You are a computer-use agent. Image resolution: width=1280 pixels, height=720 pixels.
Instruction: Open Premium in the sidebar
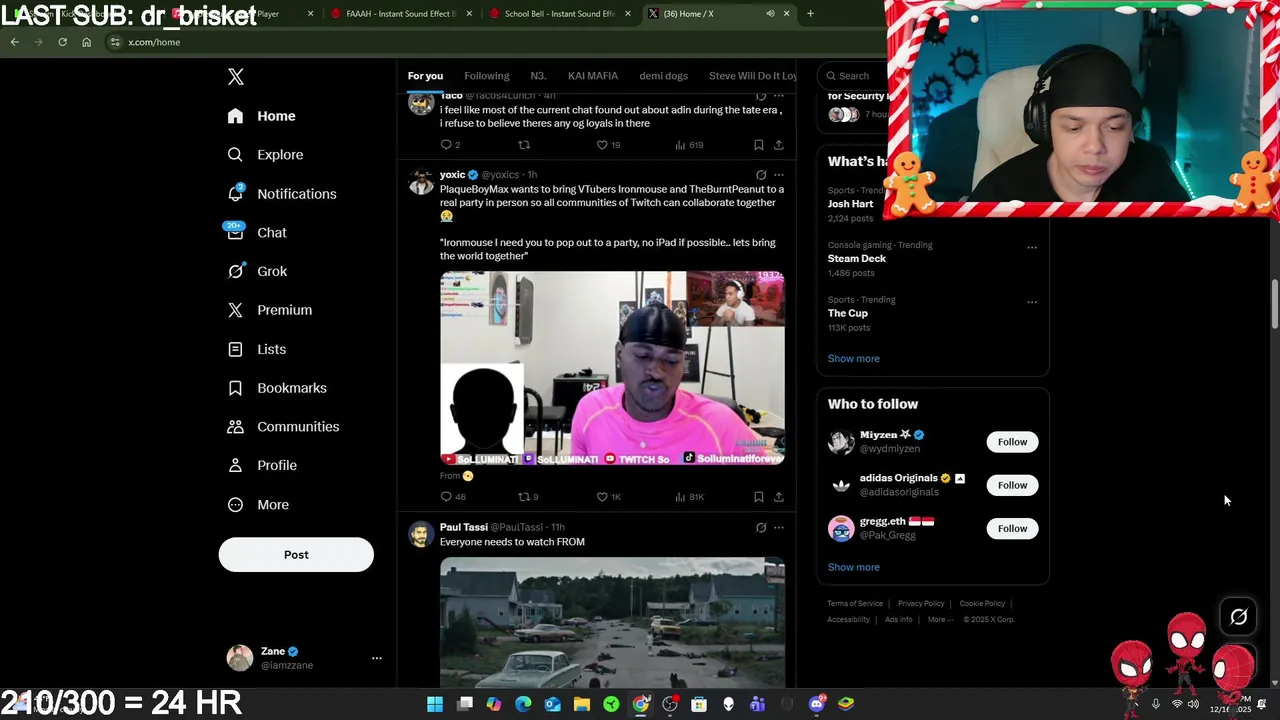point(270,310)
